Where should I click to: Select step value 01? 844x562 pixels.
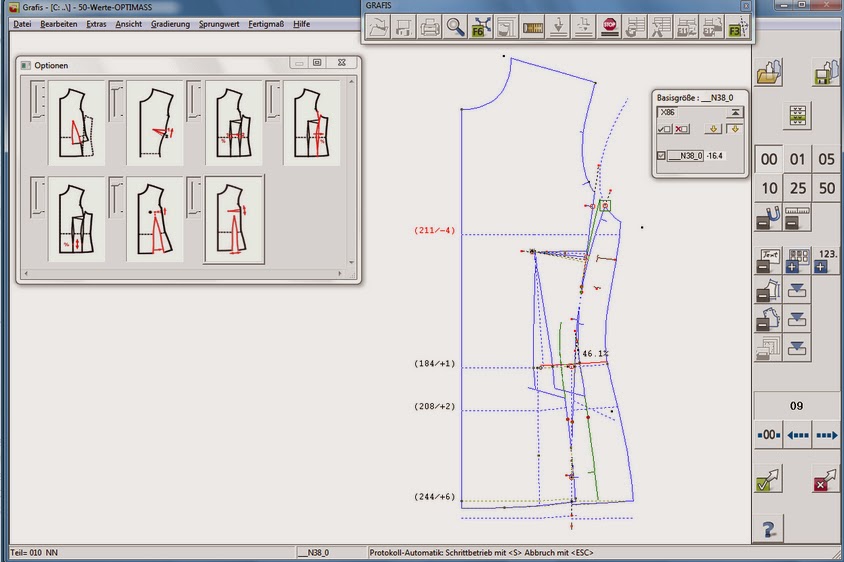click(798, 159)
